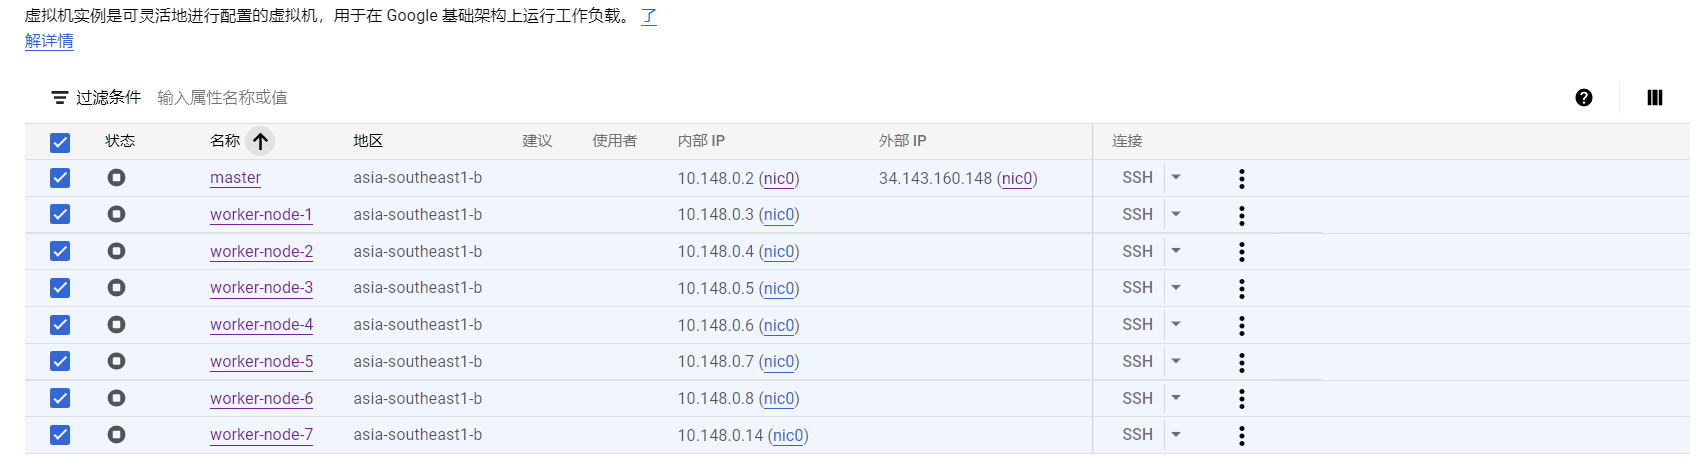The height and width of the screenshot is (470, 1696).
Task: Click the filter conditions icon
Action: pyautogui.click(x=60, y=97)
